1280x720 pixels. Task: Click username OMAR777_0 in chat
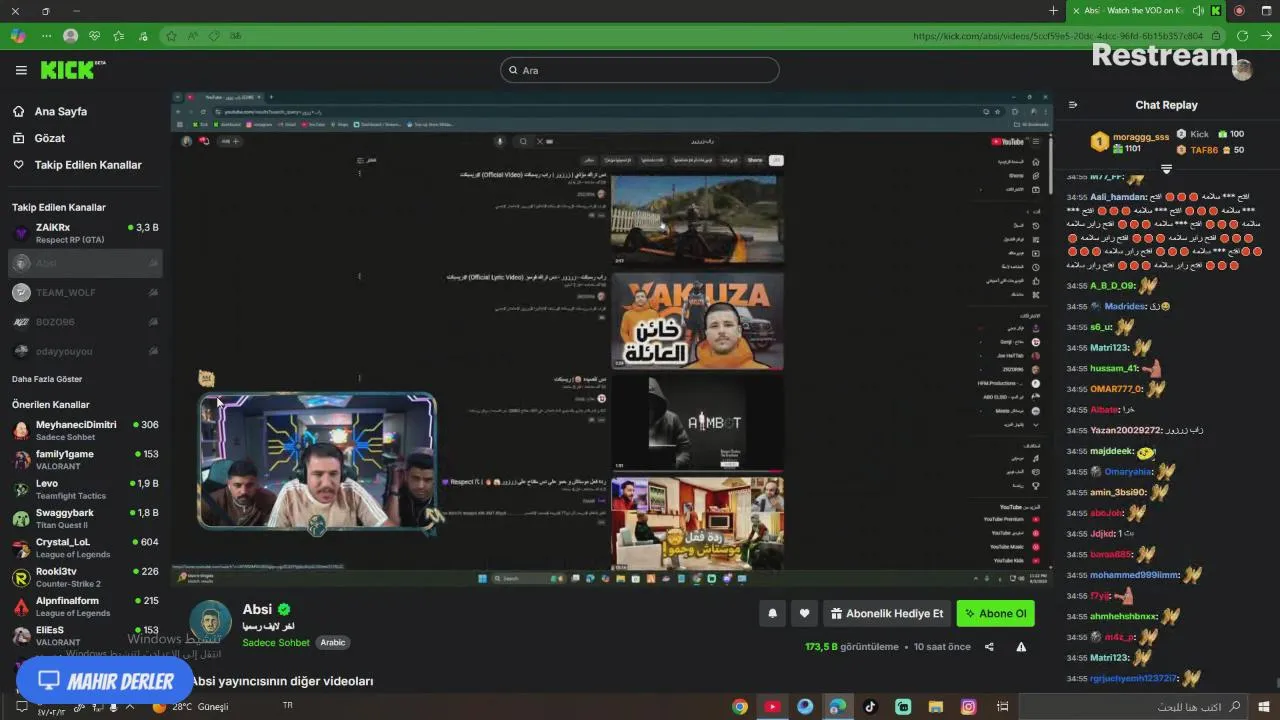[x=1116, y=389]
